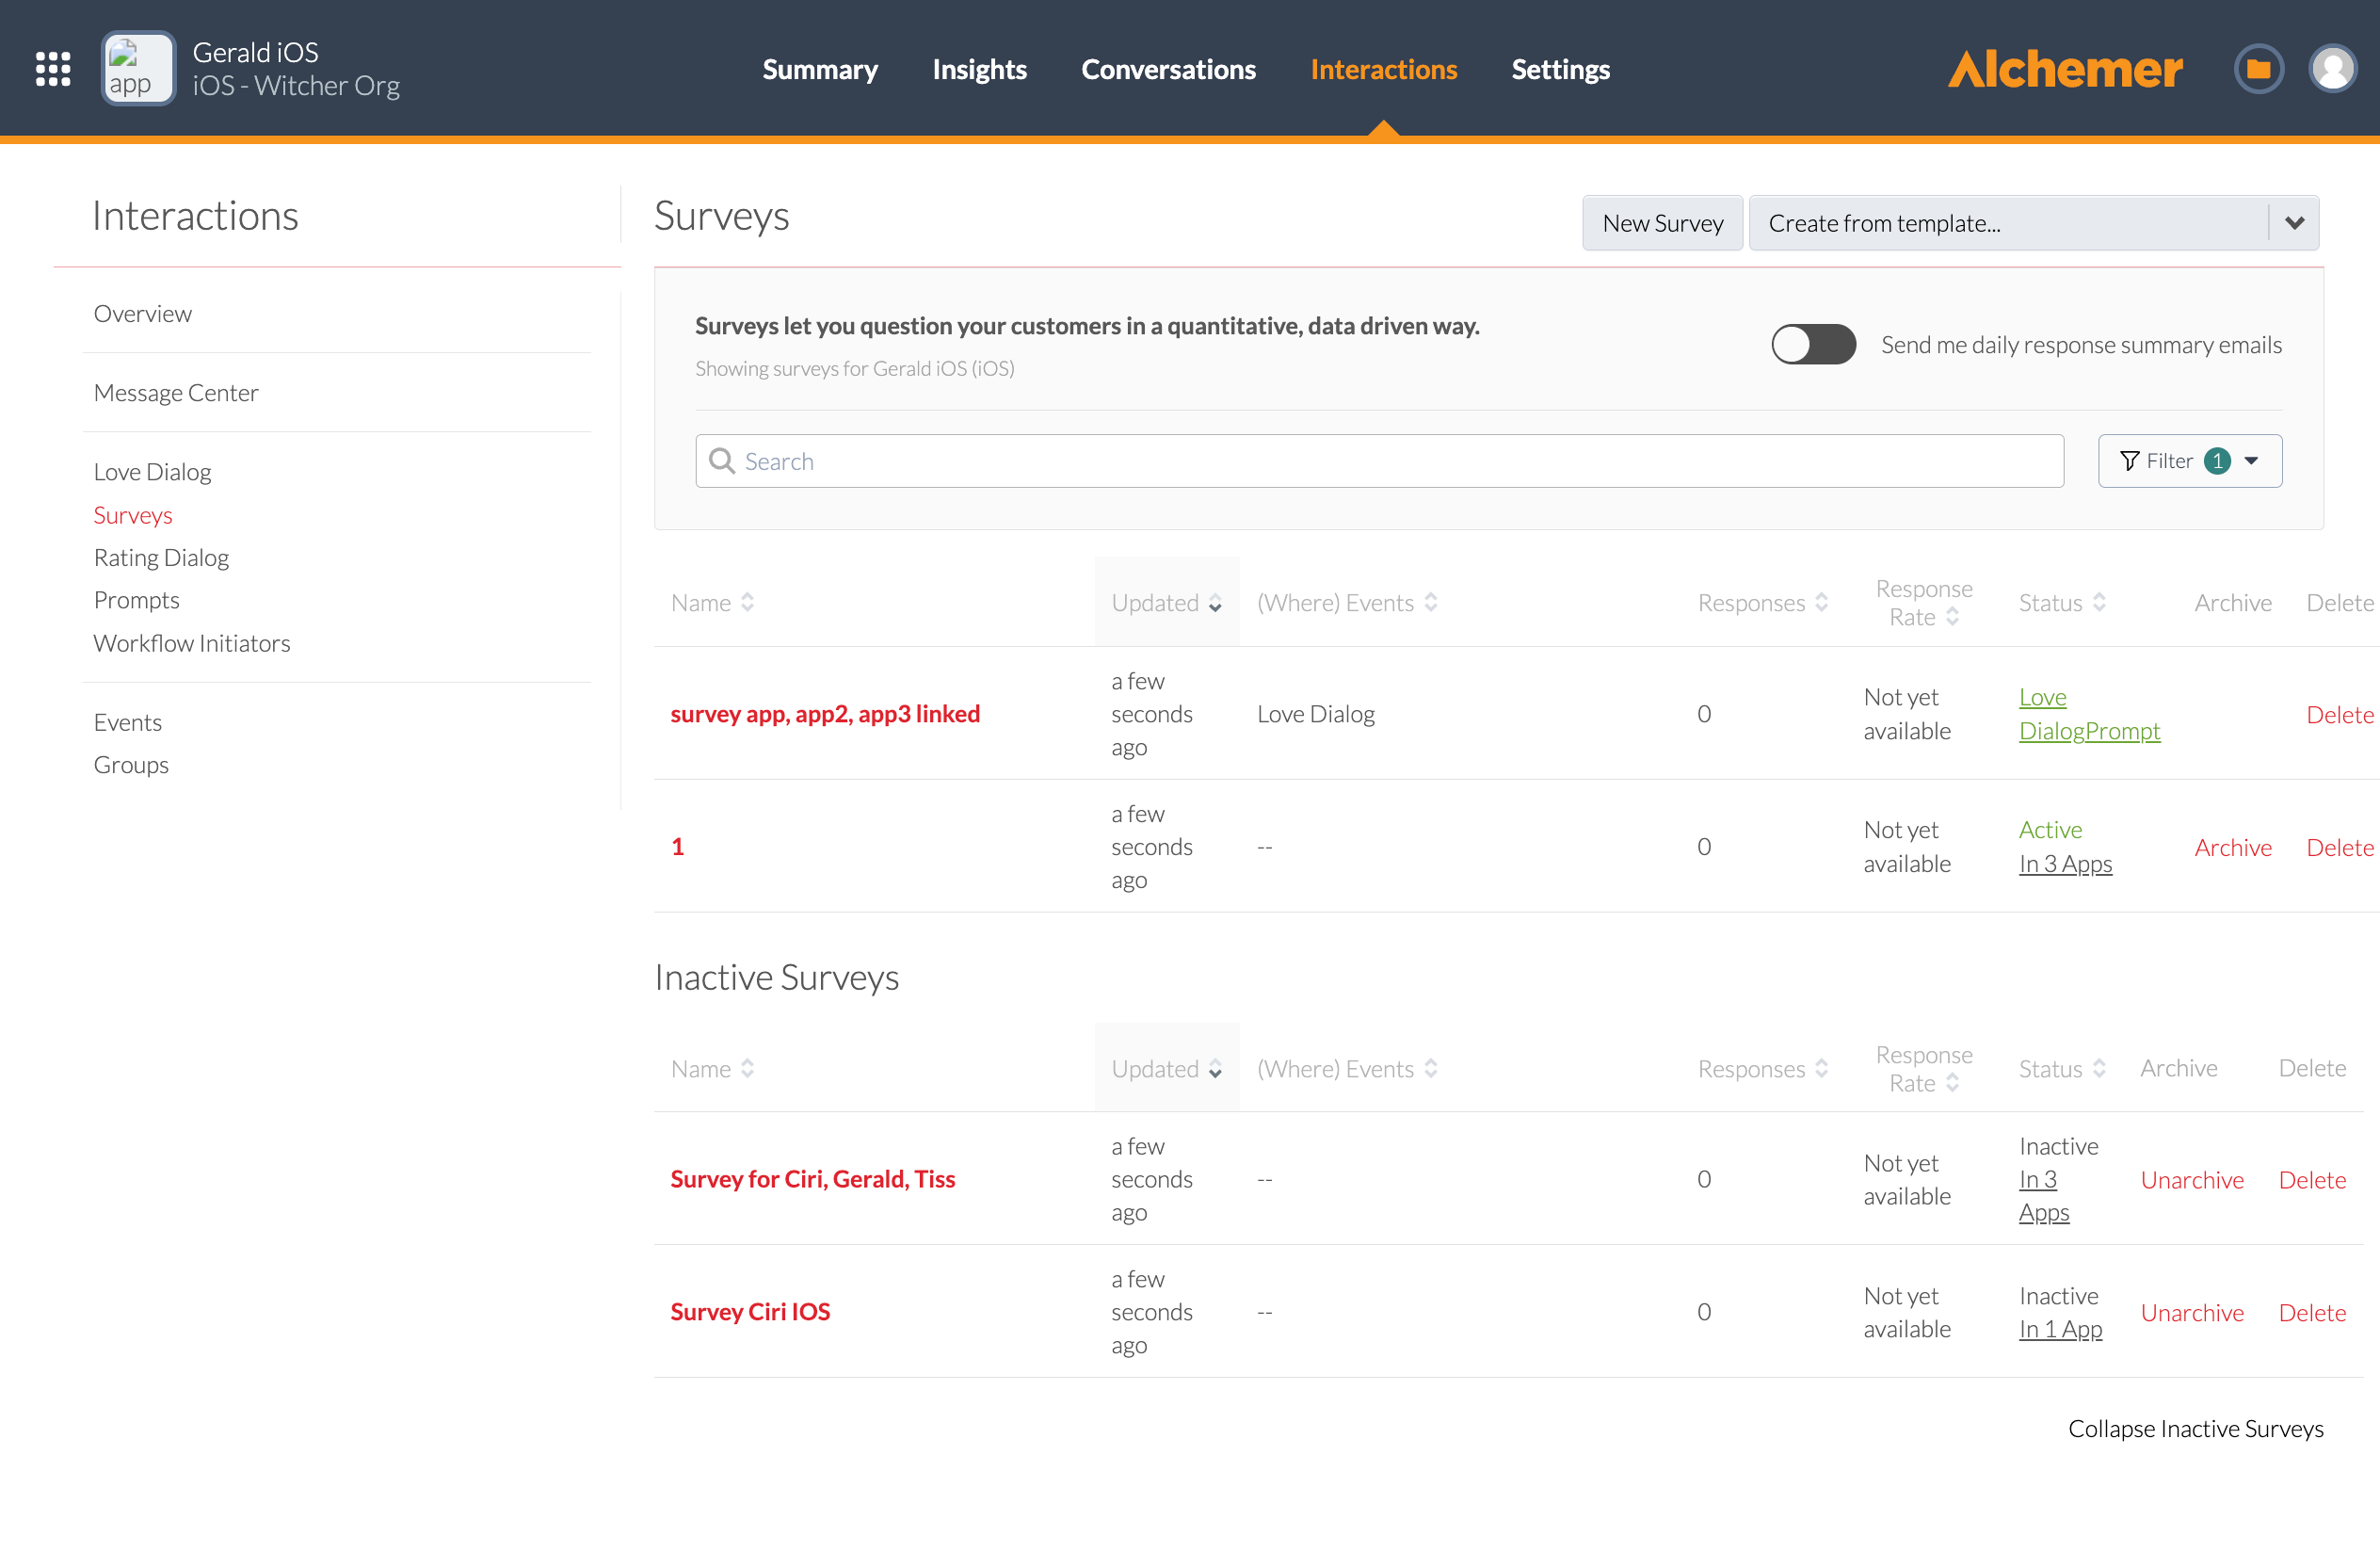Image resolution: width=2380 pixels, height=1552 pixels.
Task: Open Rating Dialog in sidebar
Action: click(x=161, y=557)
